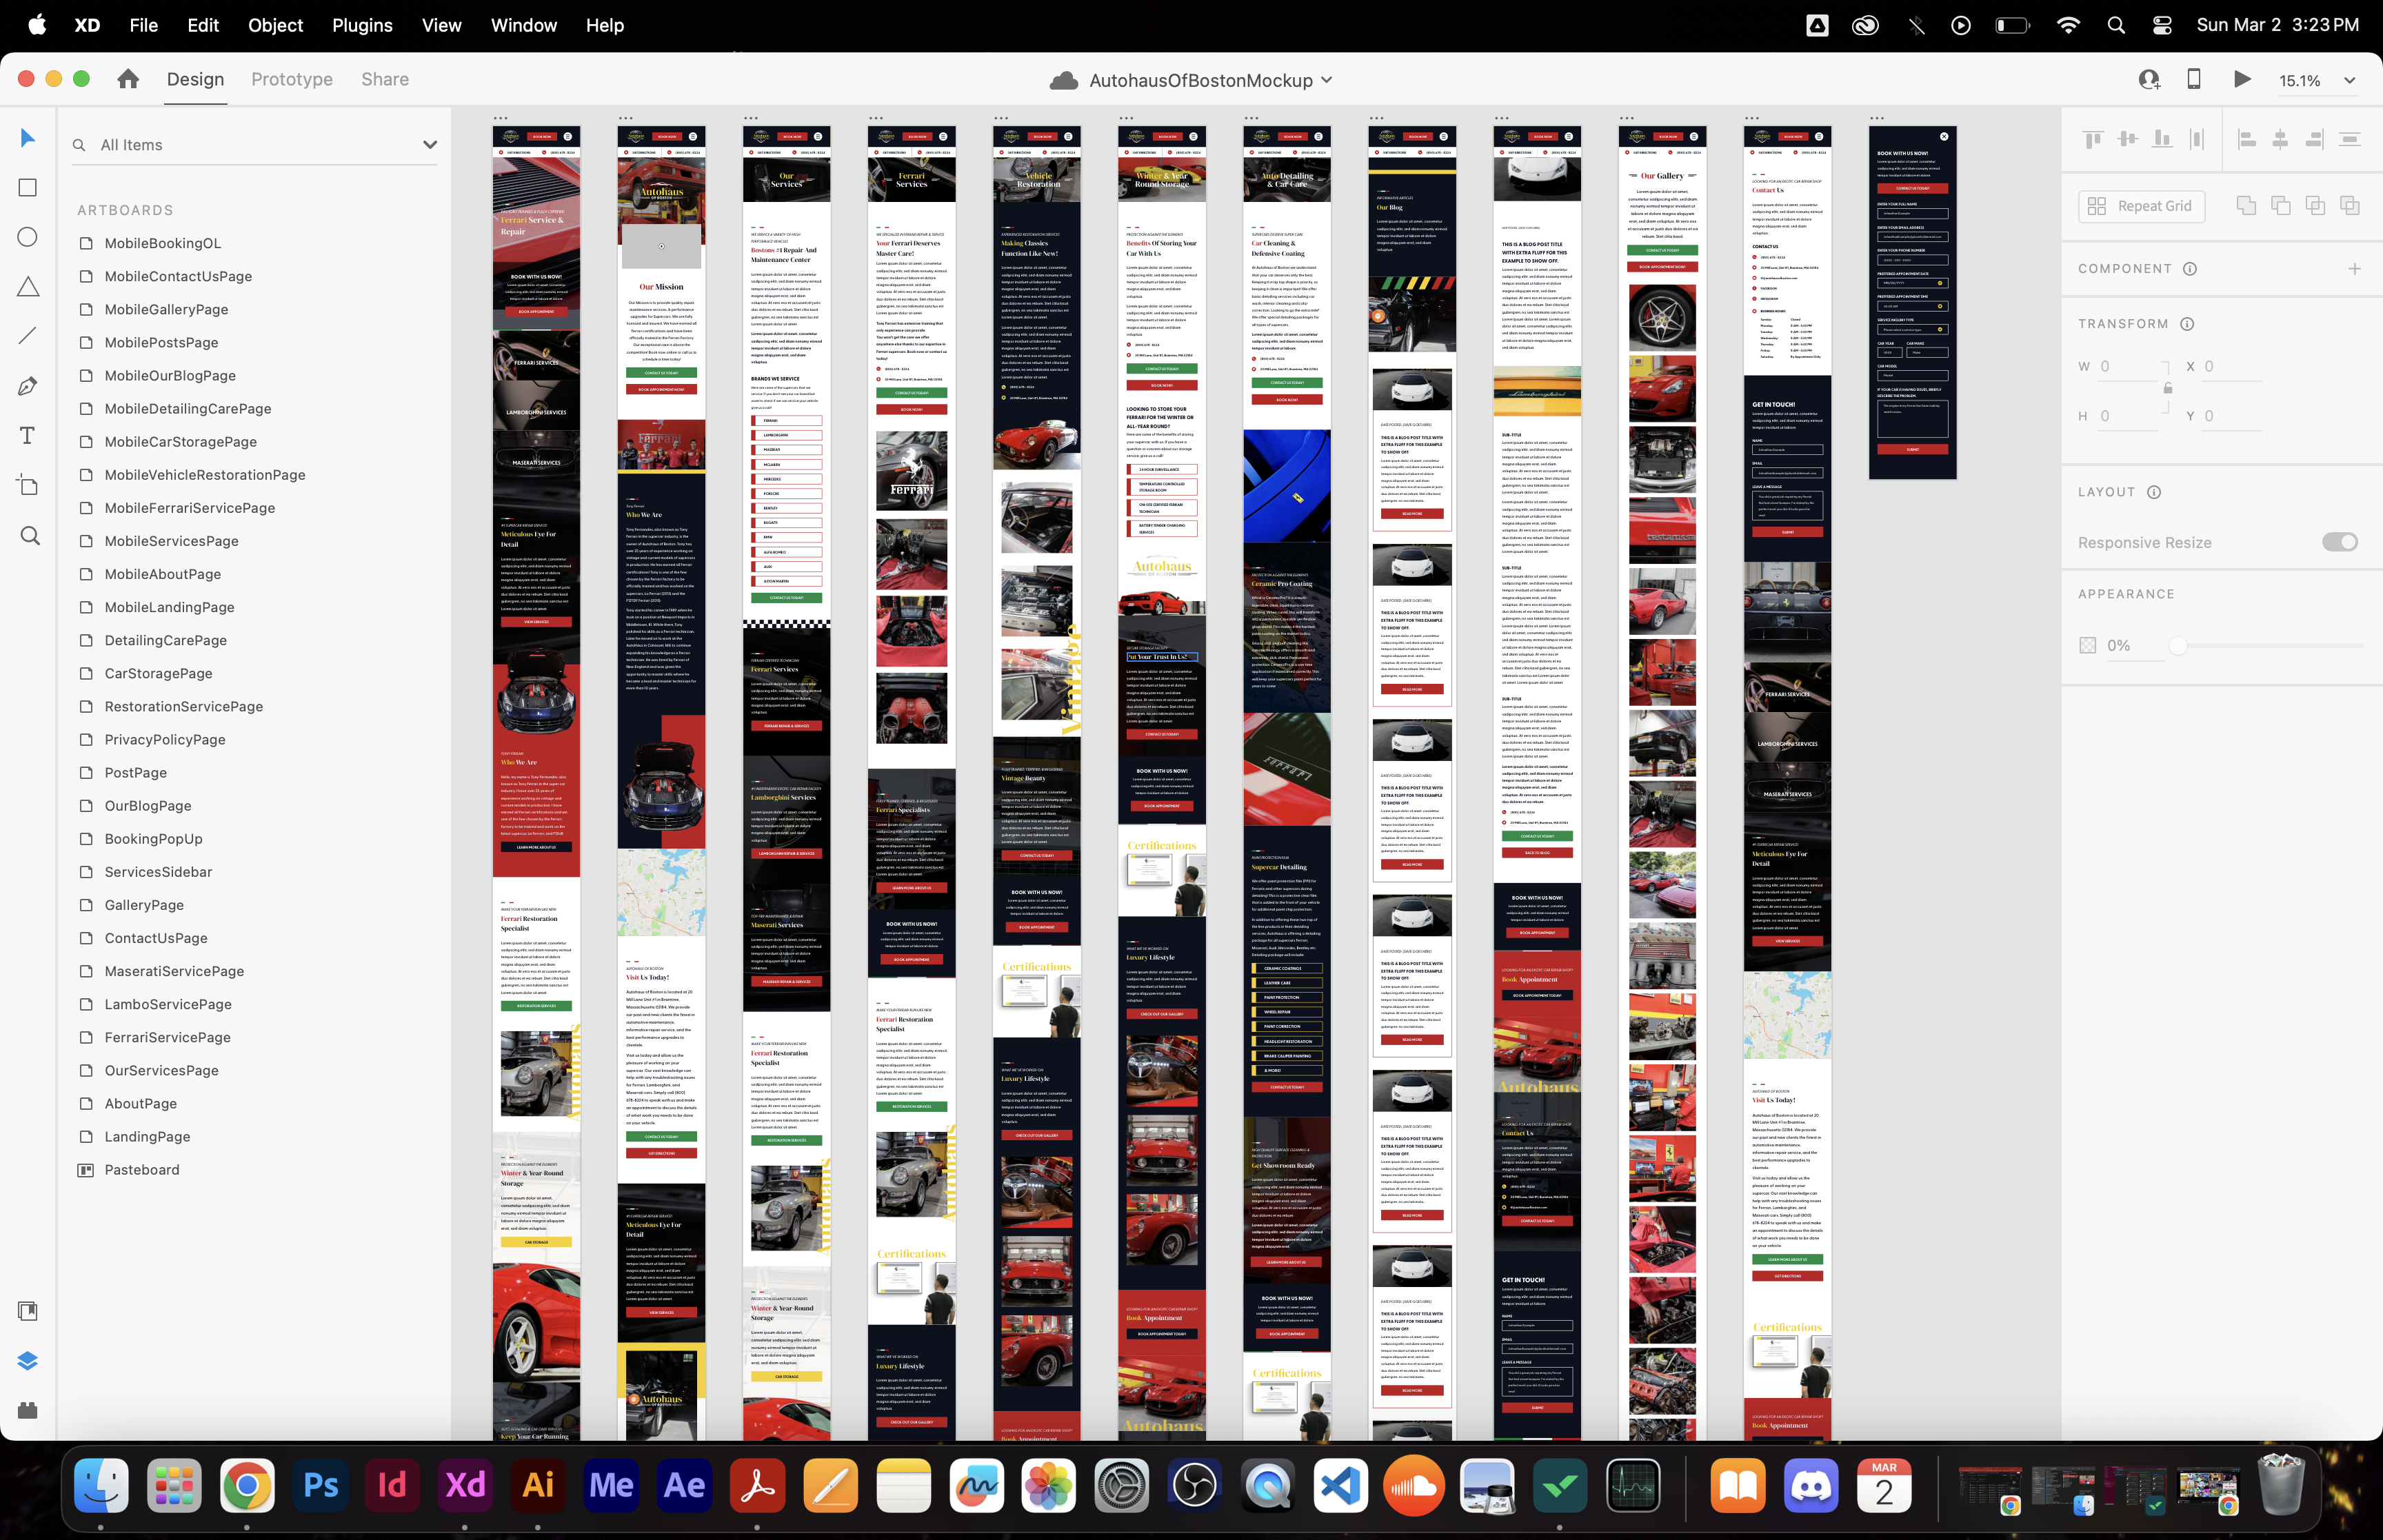Toggle the transform lock aspect ratio icon
2383x1540 pixels.
pos(2168,388)
